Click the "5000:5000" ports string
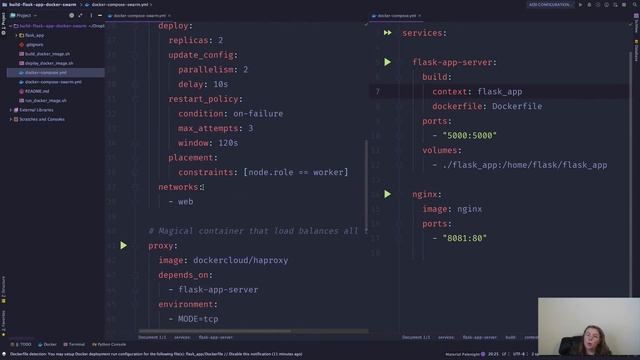Viewport: 640px width, 360px height. tap(469, 135)
